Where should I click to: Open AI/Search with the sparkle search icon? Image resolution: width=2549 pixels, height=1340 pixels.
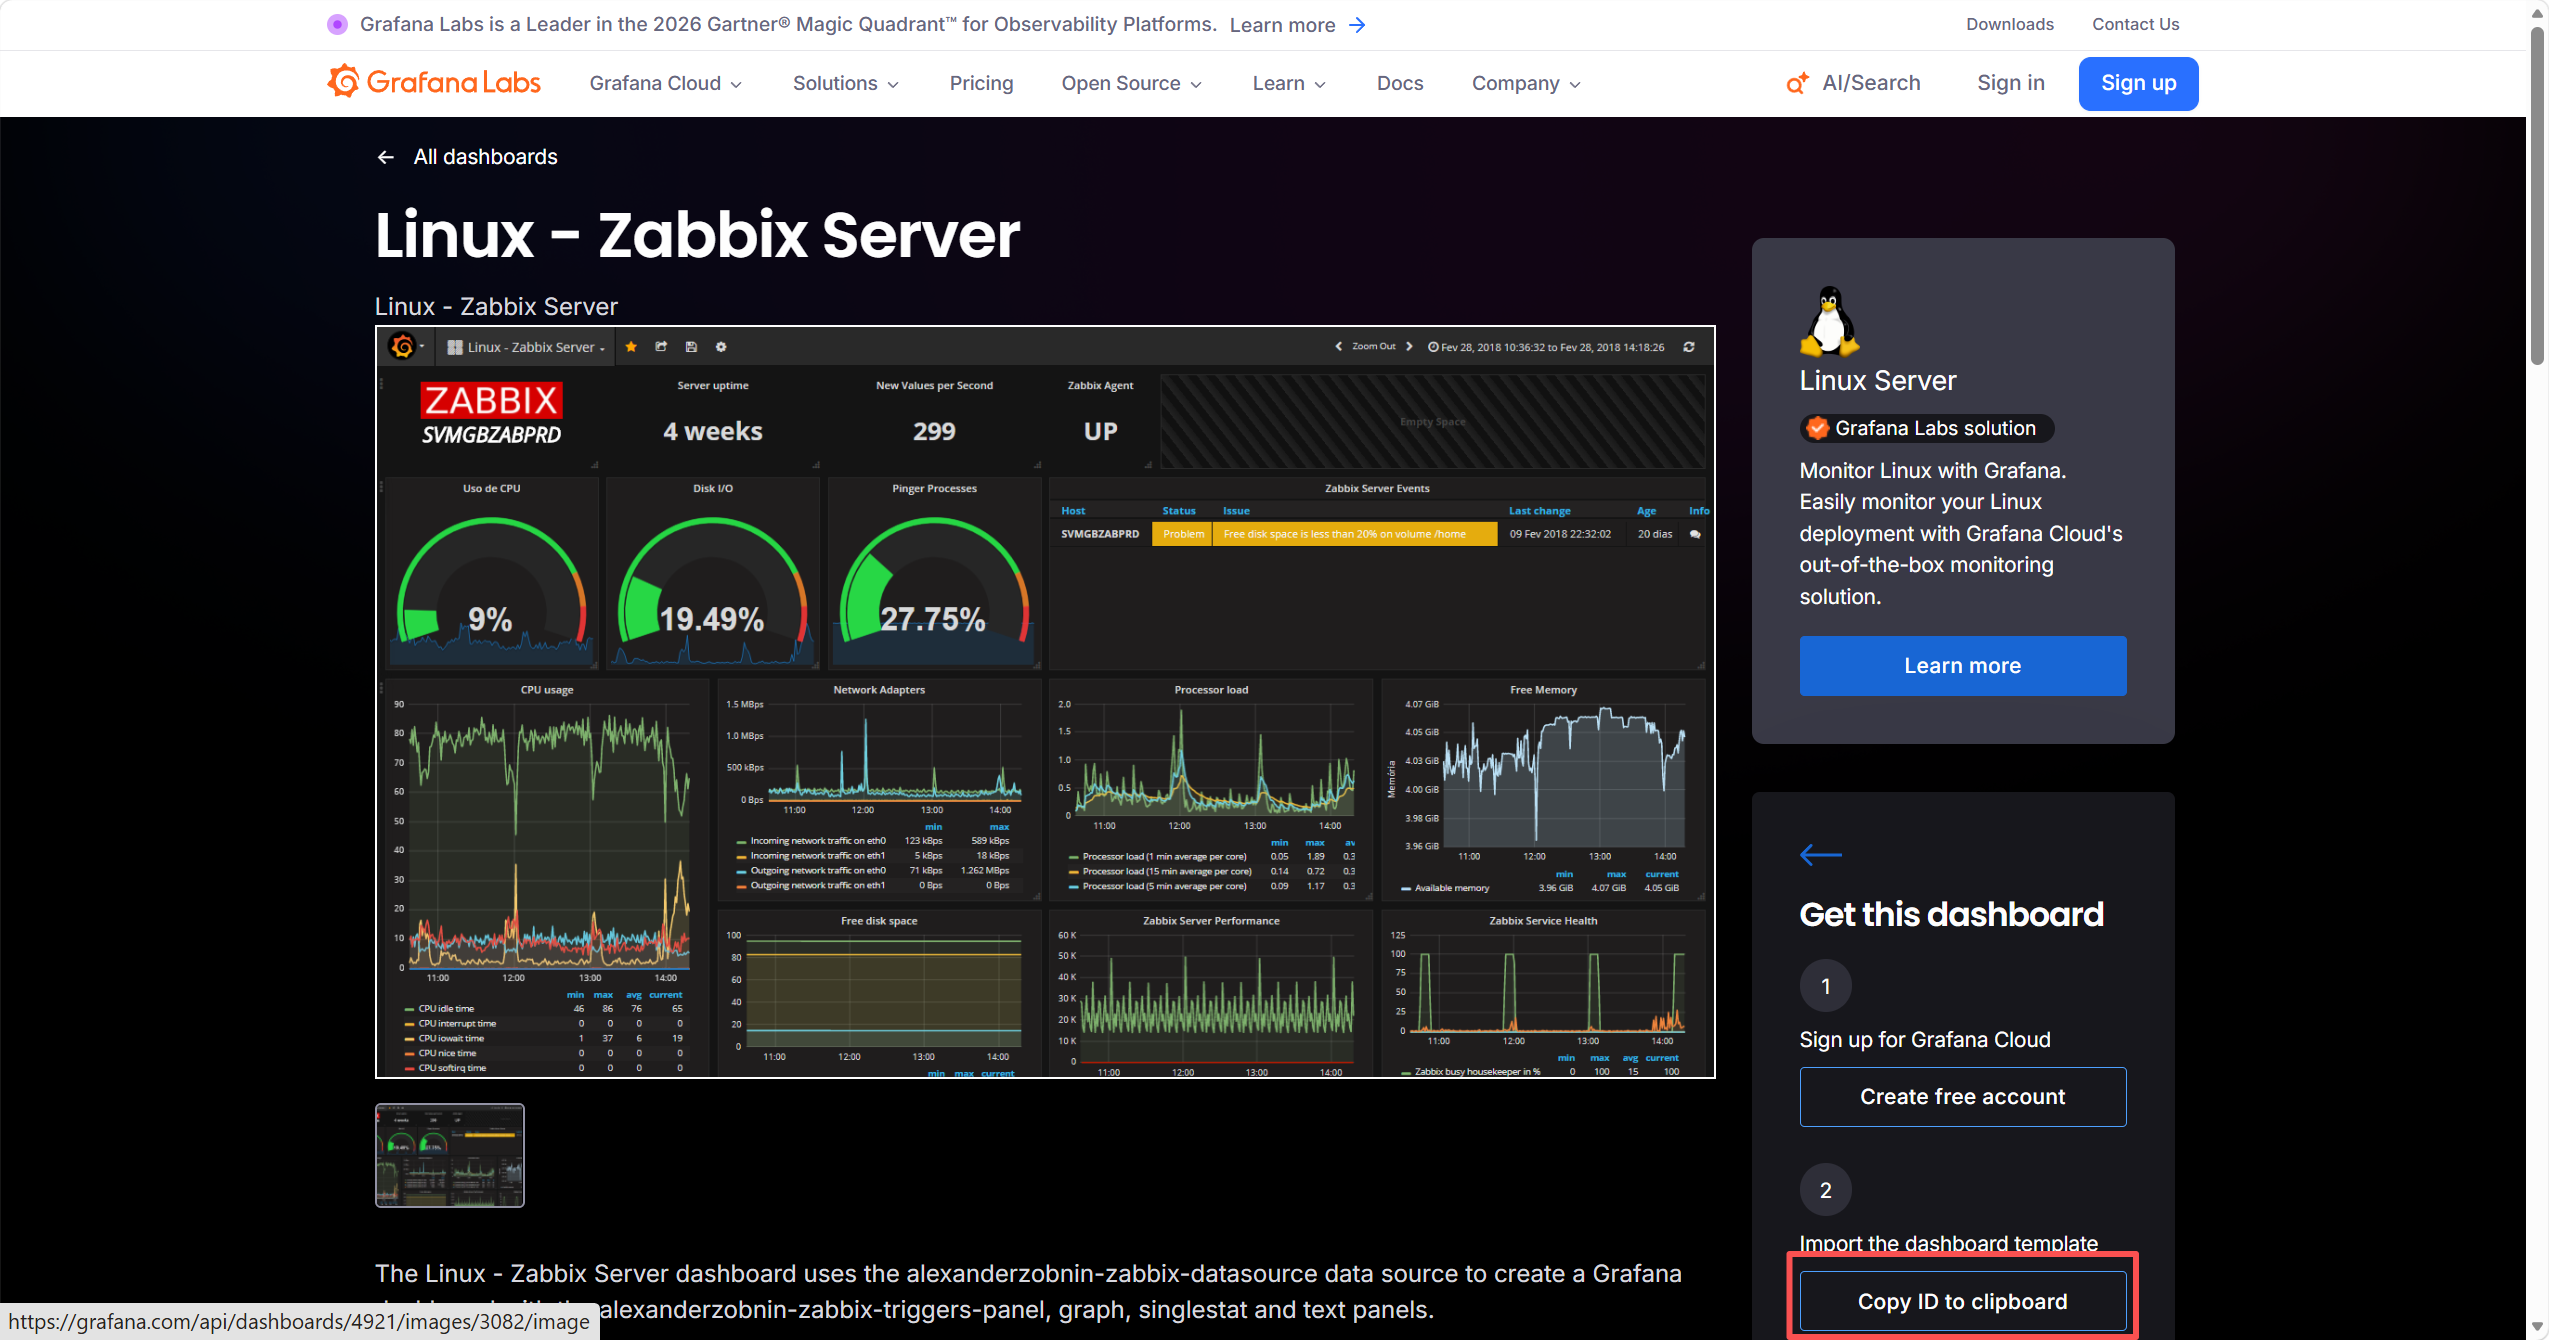click(1797, 83)
